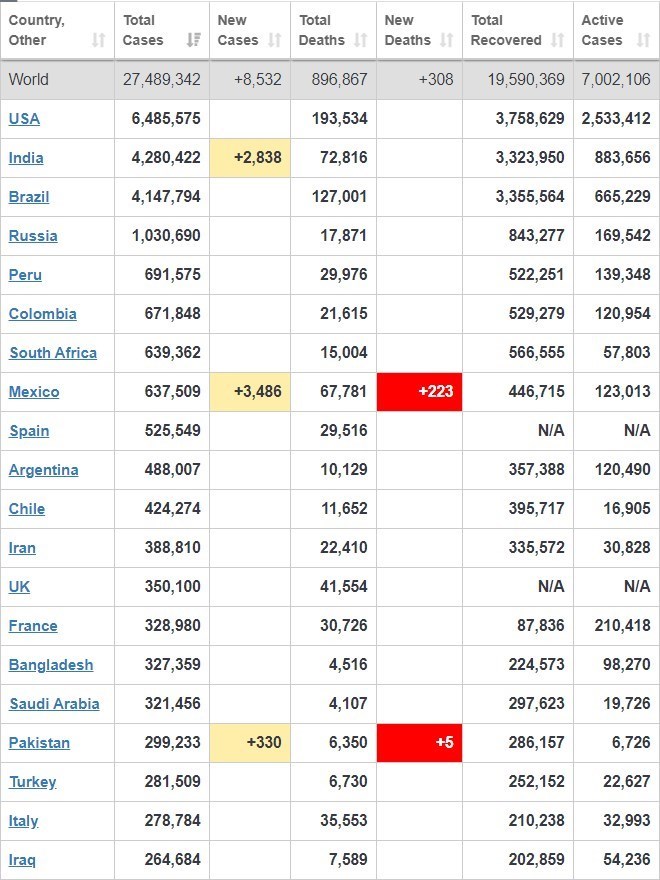Screen dimensions: 660x880
Task: Open the Colombia country link
Action: (43, 314)
